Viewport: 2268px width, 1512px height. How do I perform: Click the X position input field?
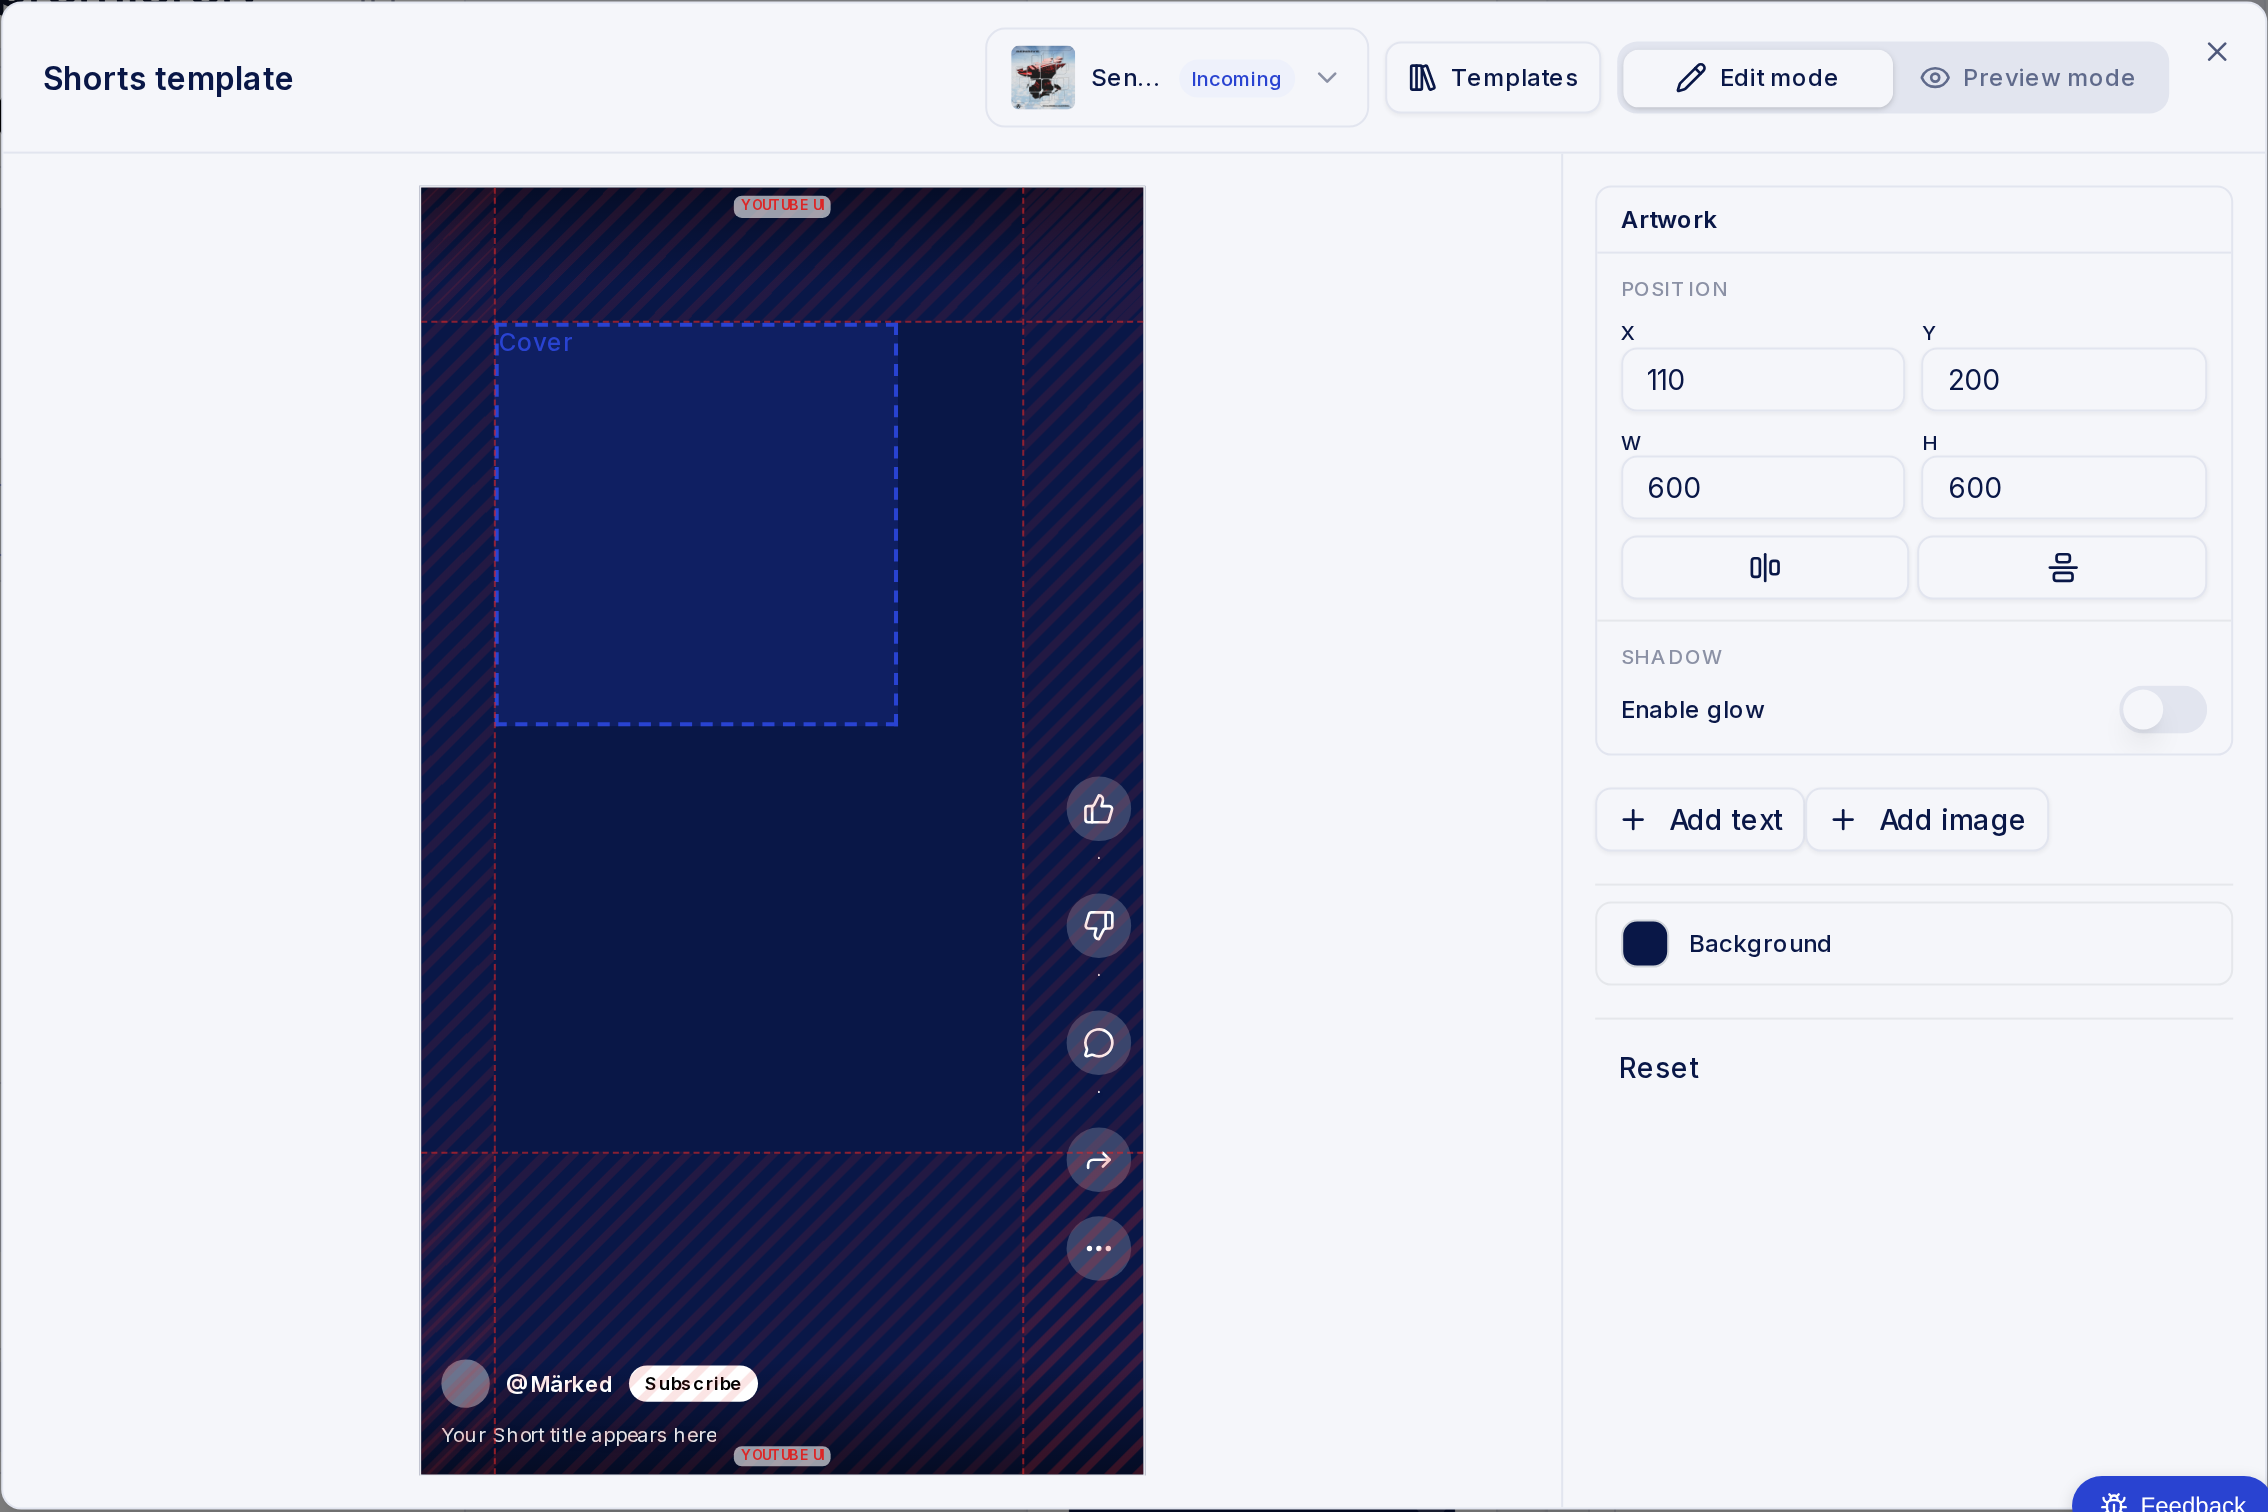click(1762, 380)
